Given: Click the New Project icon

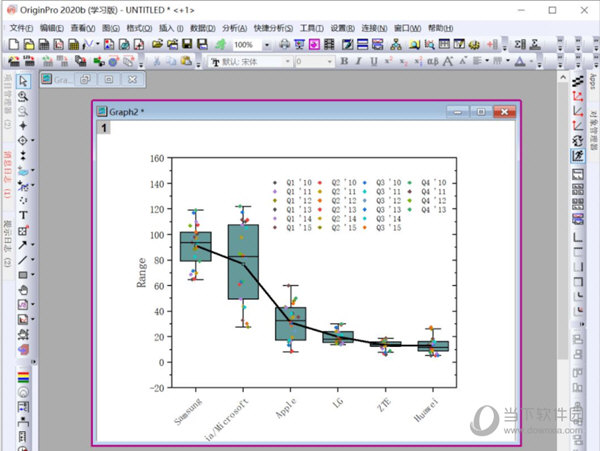Looking at the screenshot, I should coord(13,45).
